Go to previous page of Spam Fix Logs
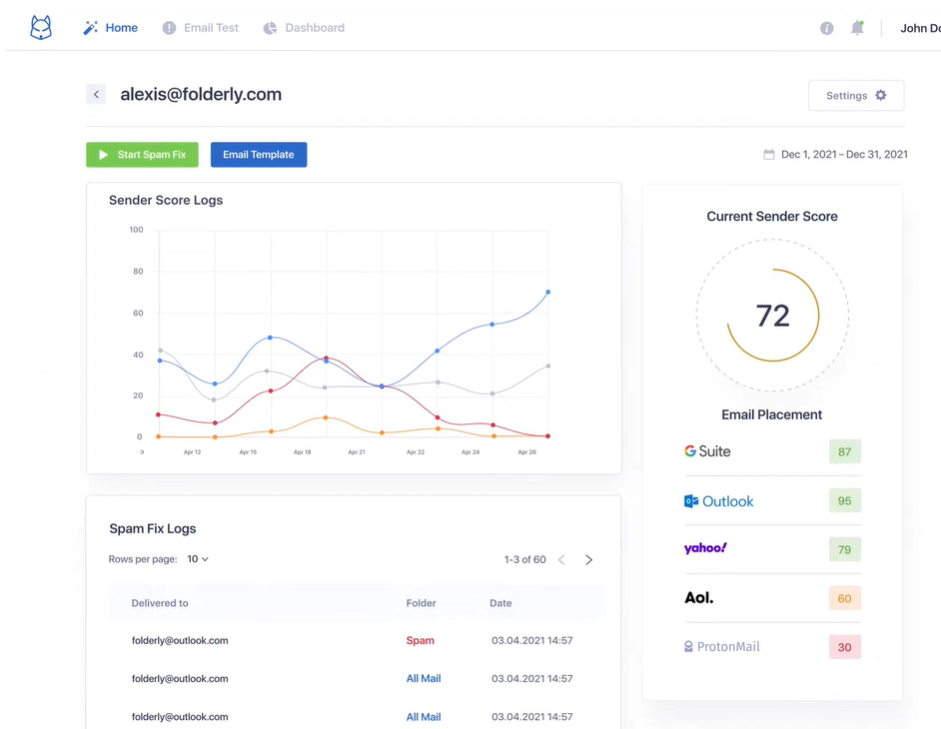Screen dimensions: 941x729 click(561, 560)
